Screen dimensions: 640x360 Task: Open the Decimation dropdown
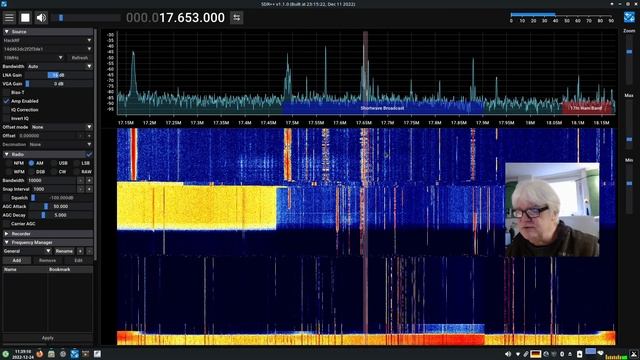[x=61, y=144]
